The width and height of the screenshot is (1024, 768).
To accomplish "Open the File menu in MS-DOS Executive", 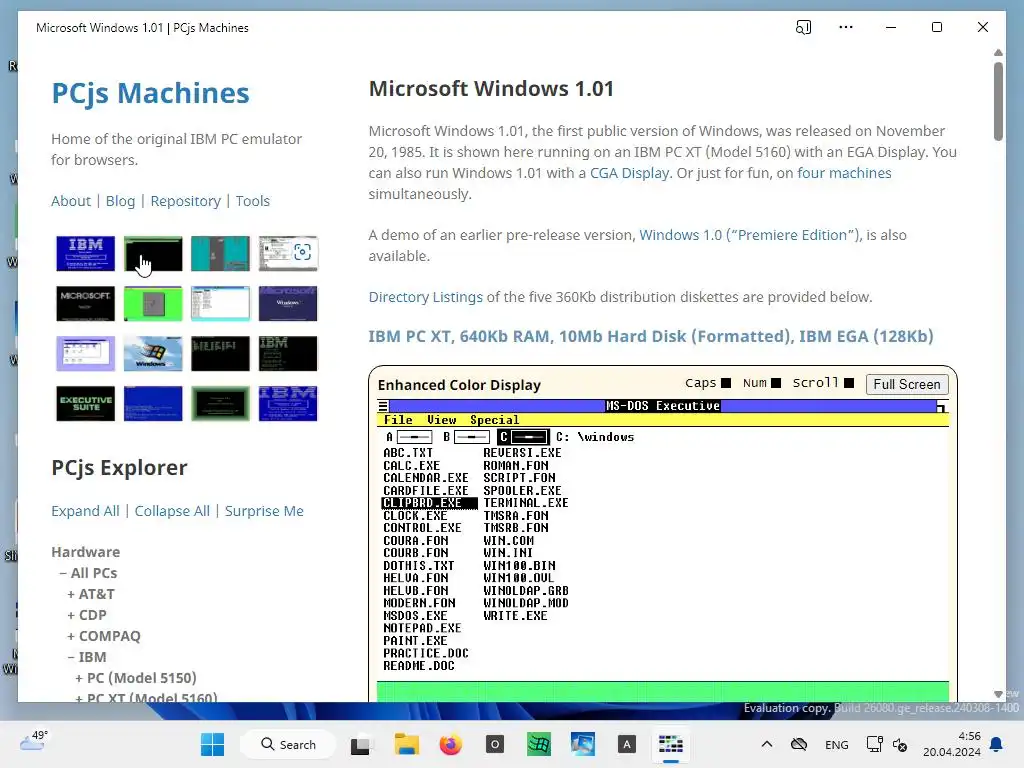I will pos(398,420).
